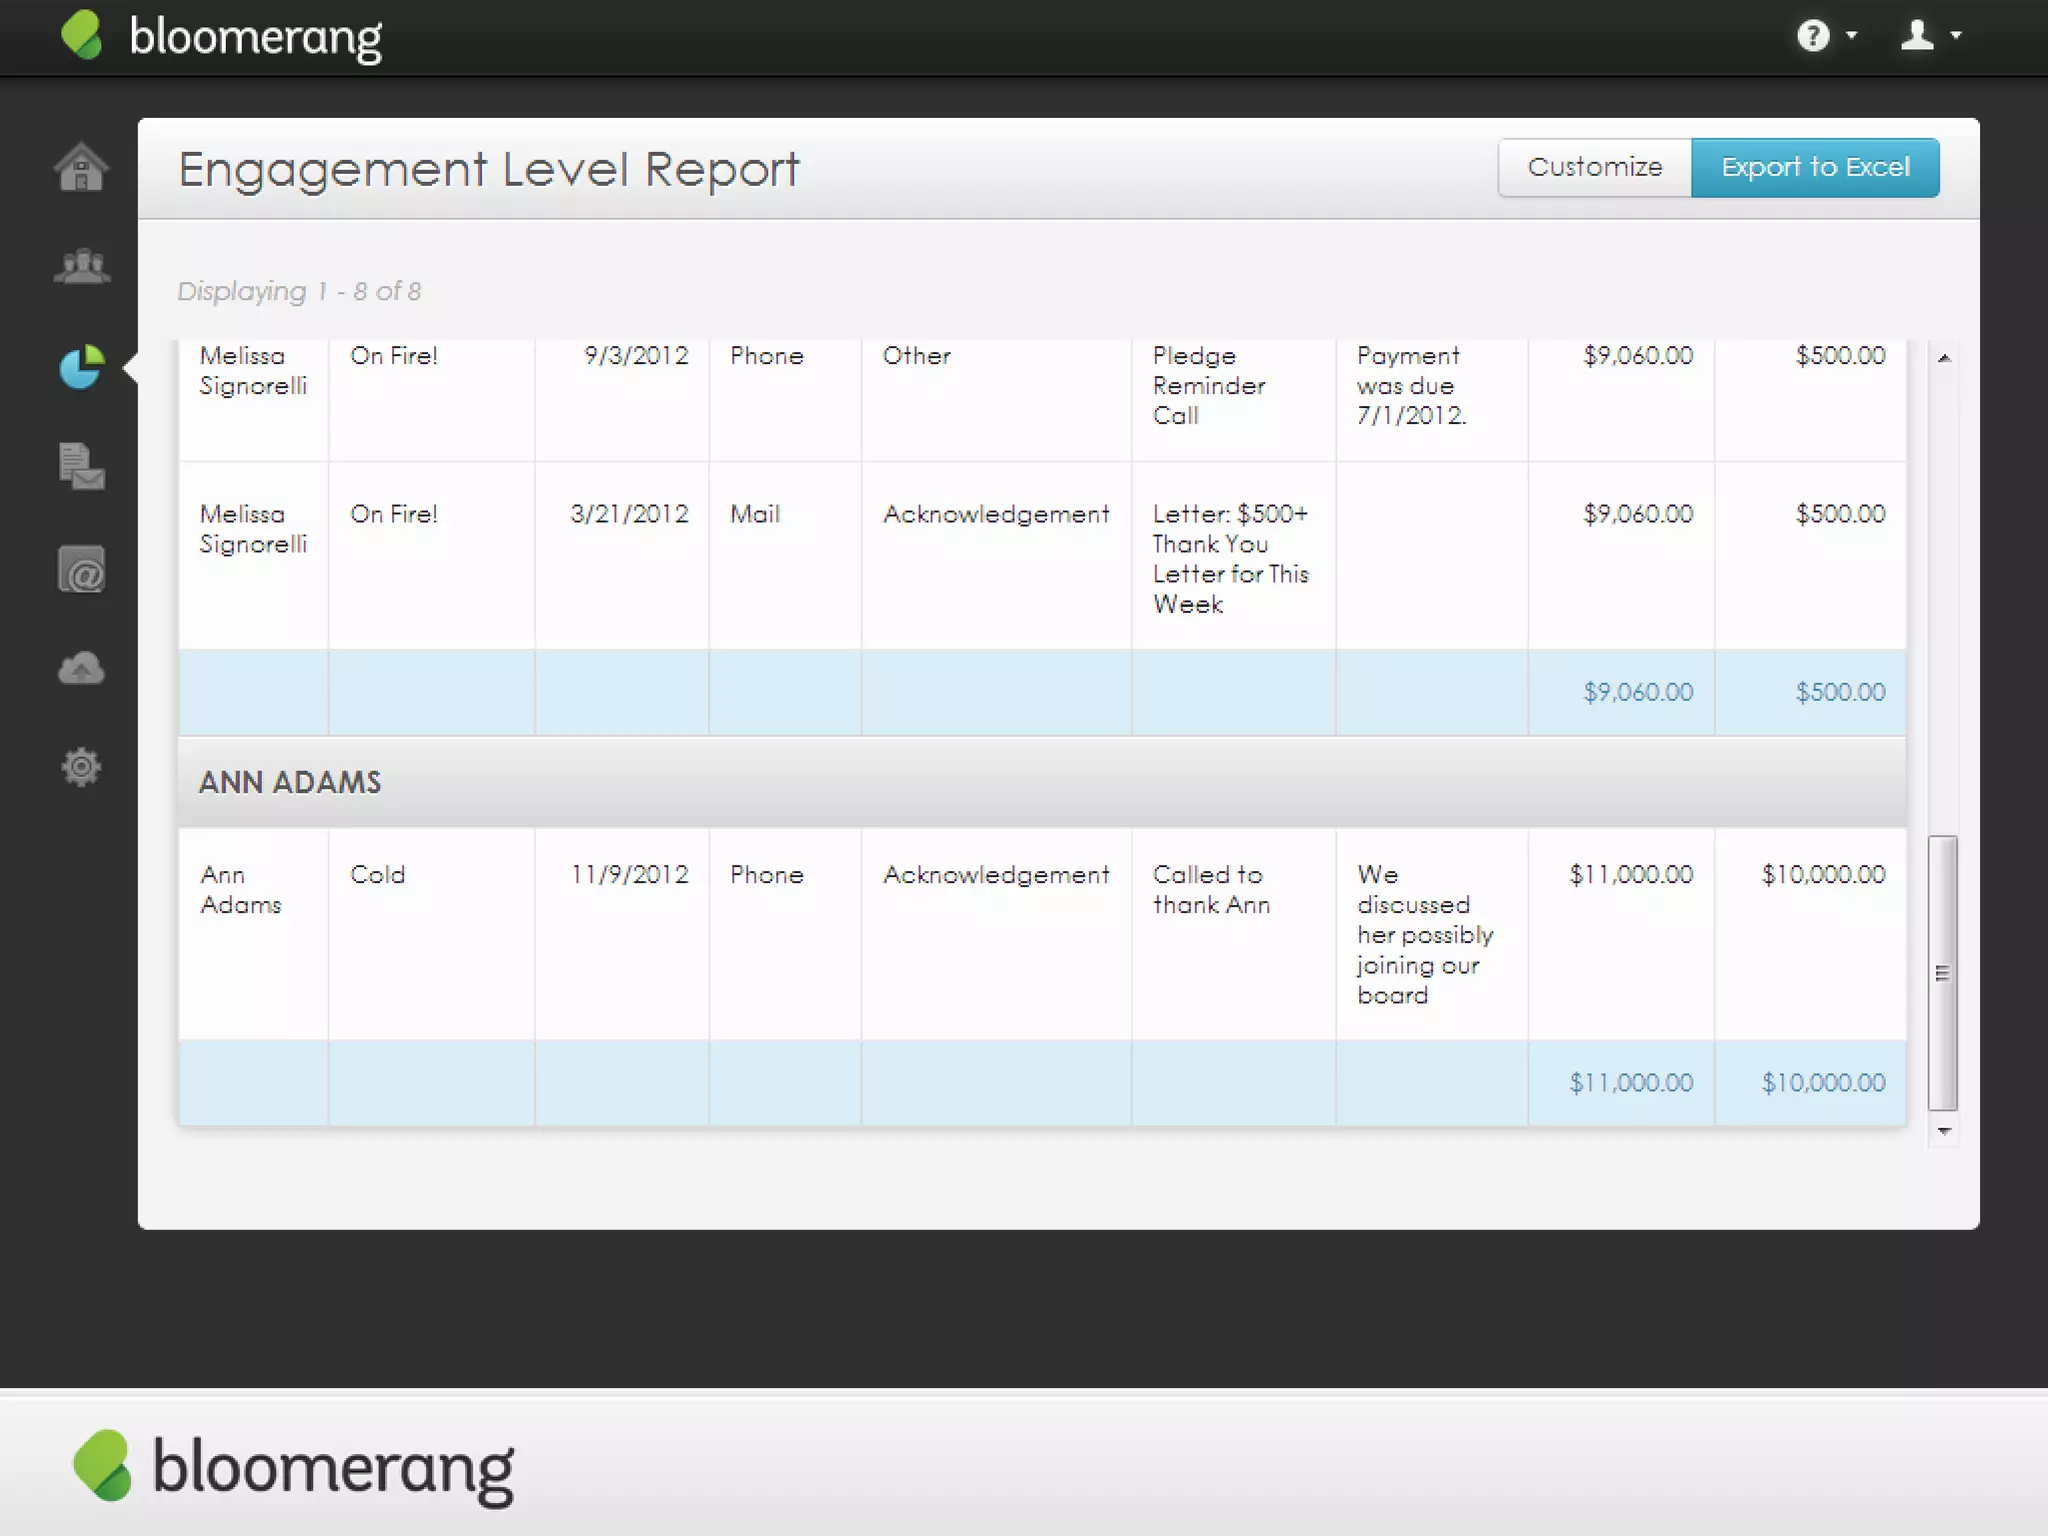Image resolution: width=2048 pixels, height=1536 pixels.
Task: Open the Email @ icon in sidebar
Action: point(81,570)
